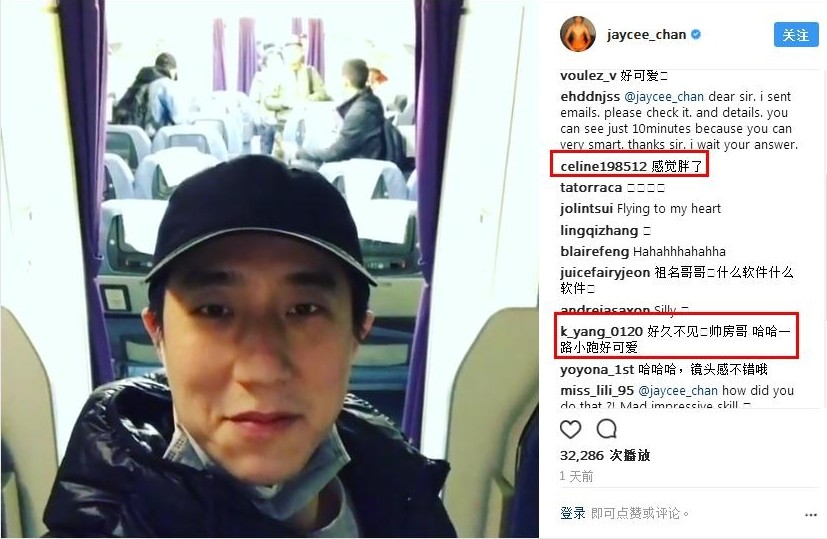Click the comment bubble icon

pos(607,429)
